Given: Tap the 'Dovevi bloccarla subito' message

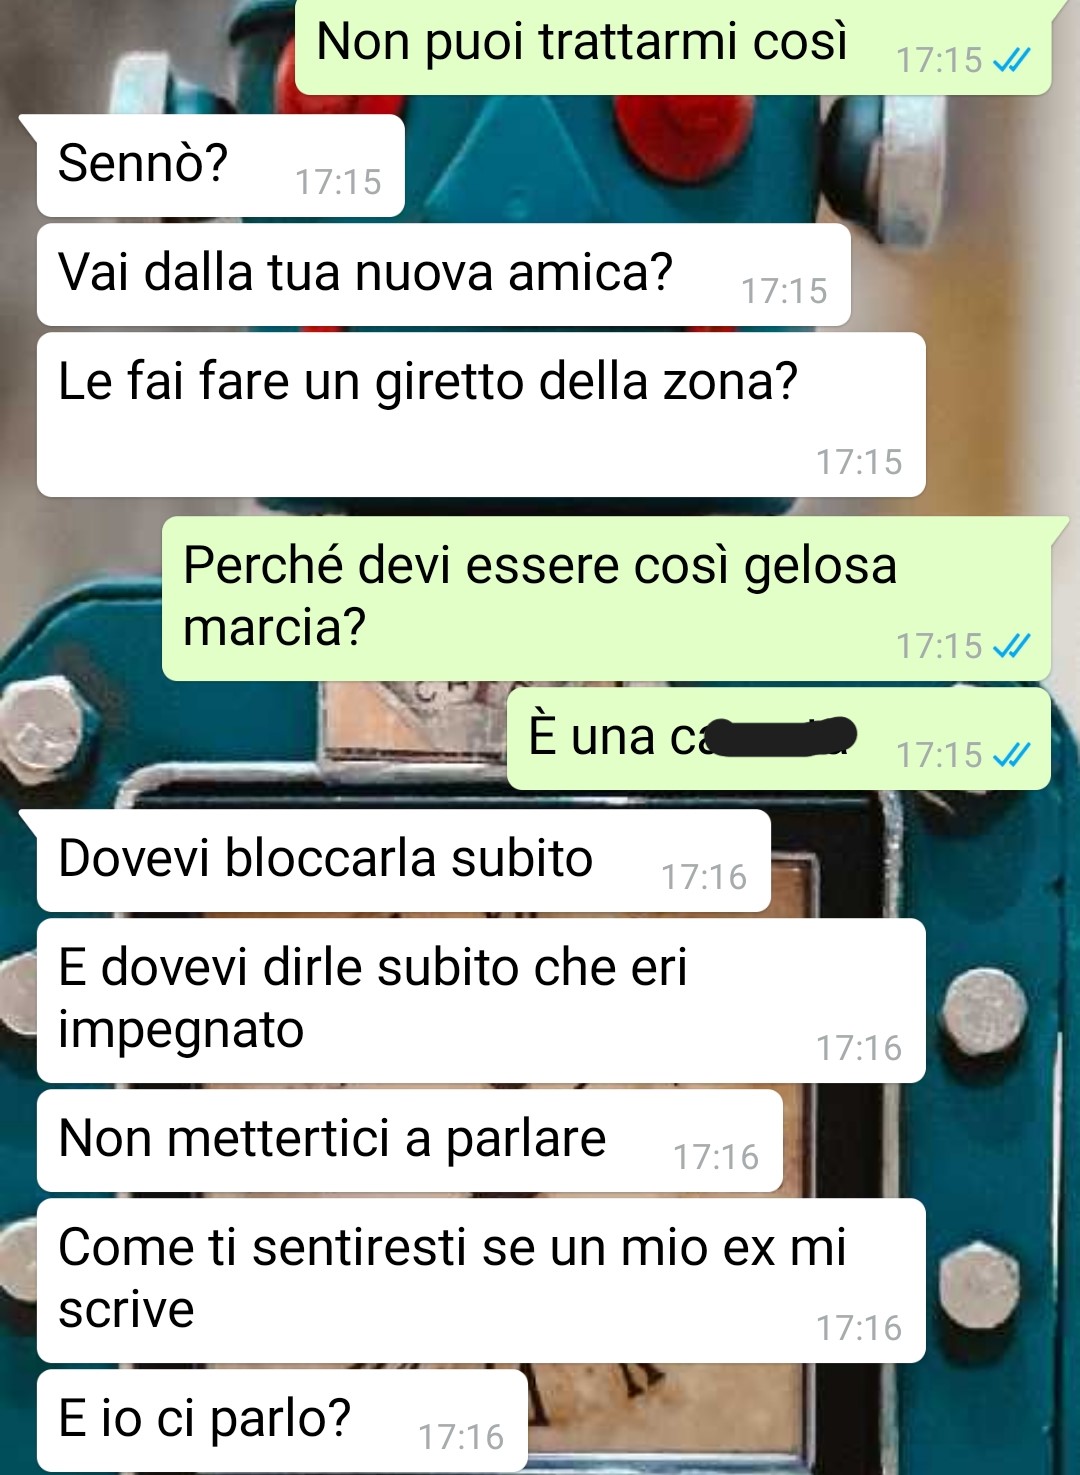Looking at the screenshot, I should pyautogui.click(x=403, y=860).
